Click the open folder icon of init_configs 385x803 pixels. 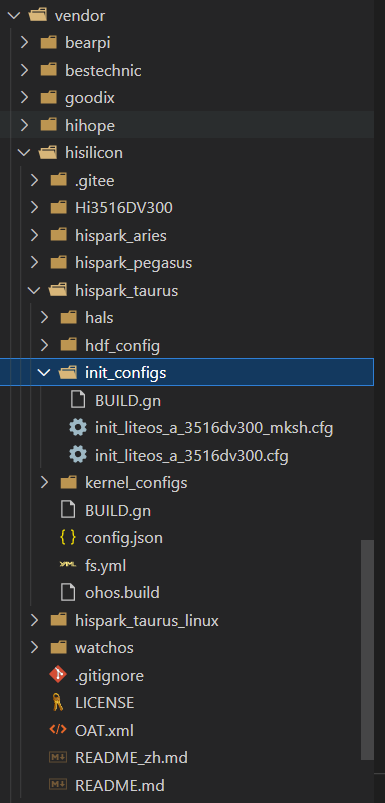coord(68,373)
